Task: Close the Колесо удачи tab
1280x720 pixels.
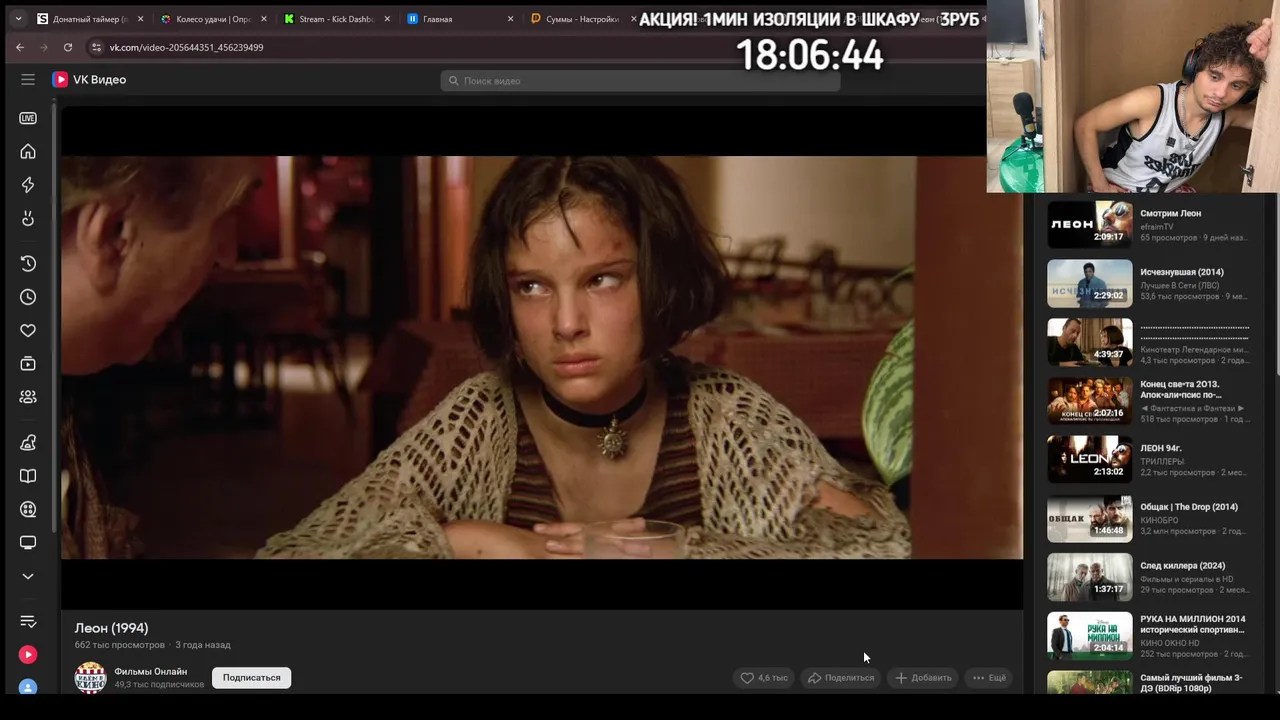Action: coord(264,19)
